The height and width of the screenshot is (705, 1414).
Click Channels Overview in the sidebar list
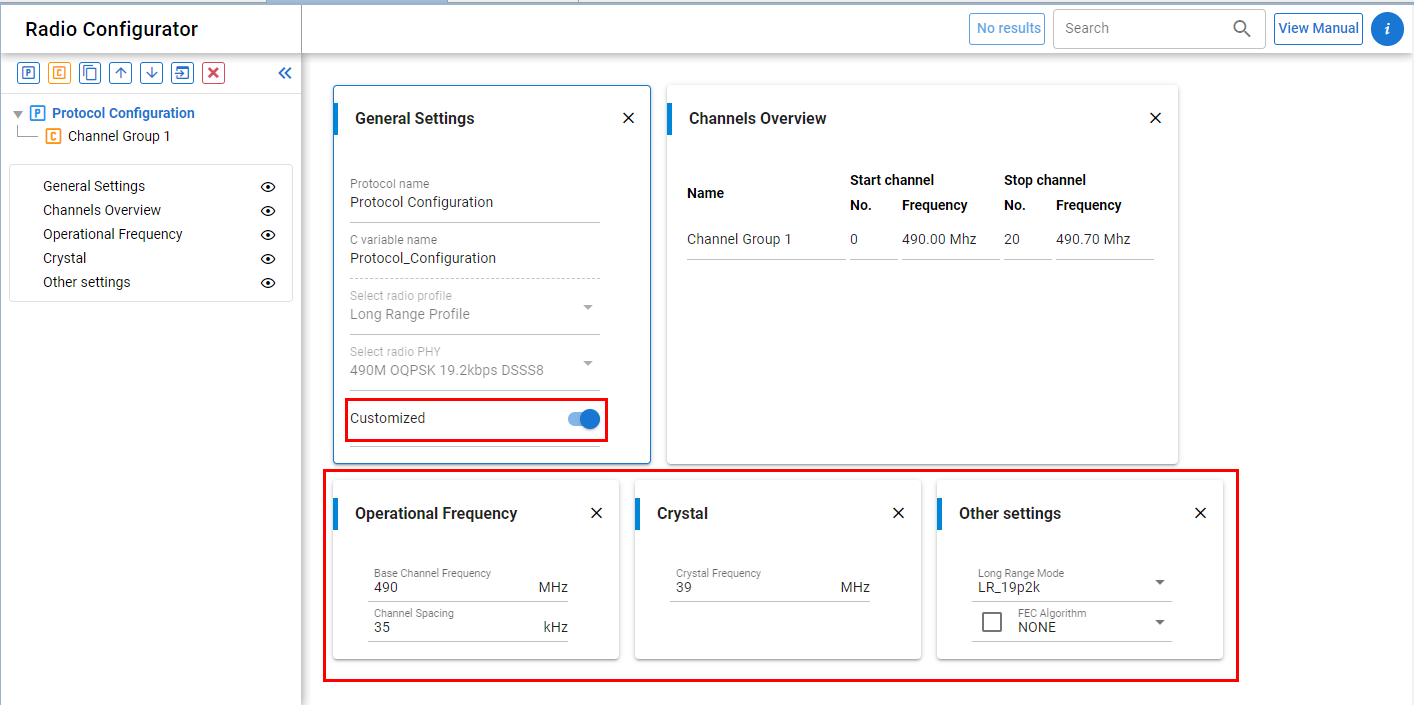tap(102, 210)
